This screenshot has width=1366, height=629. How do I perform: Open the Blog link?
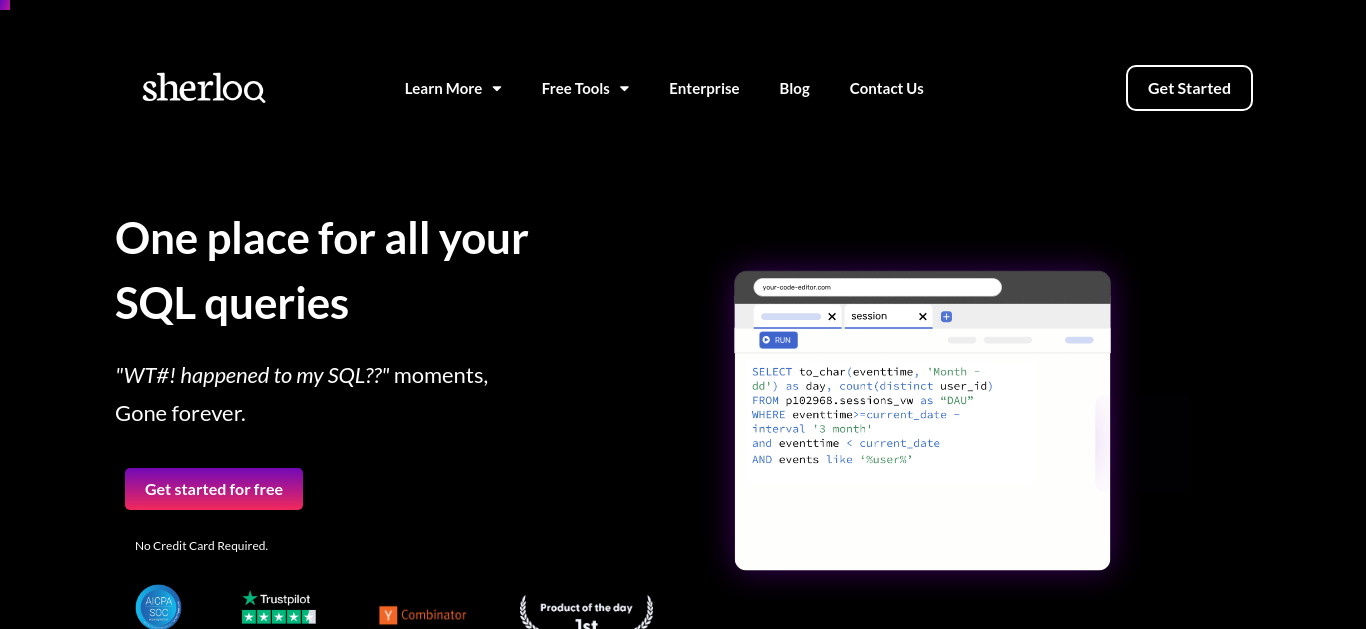click(794, 88)
